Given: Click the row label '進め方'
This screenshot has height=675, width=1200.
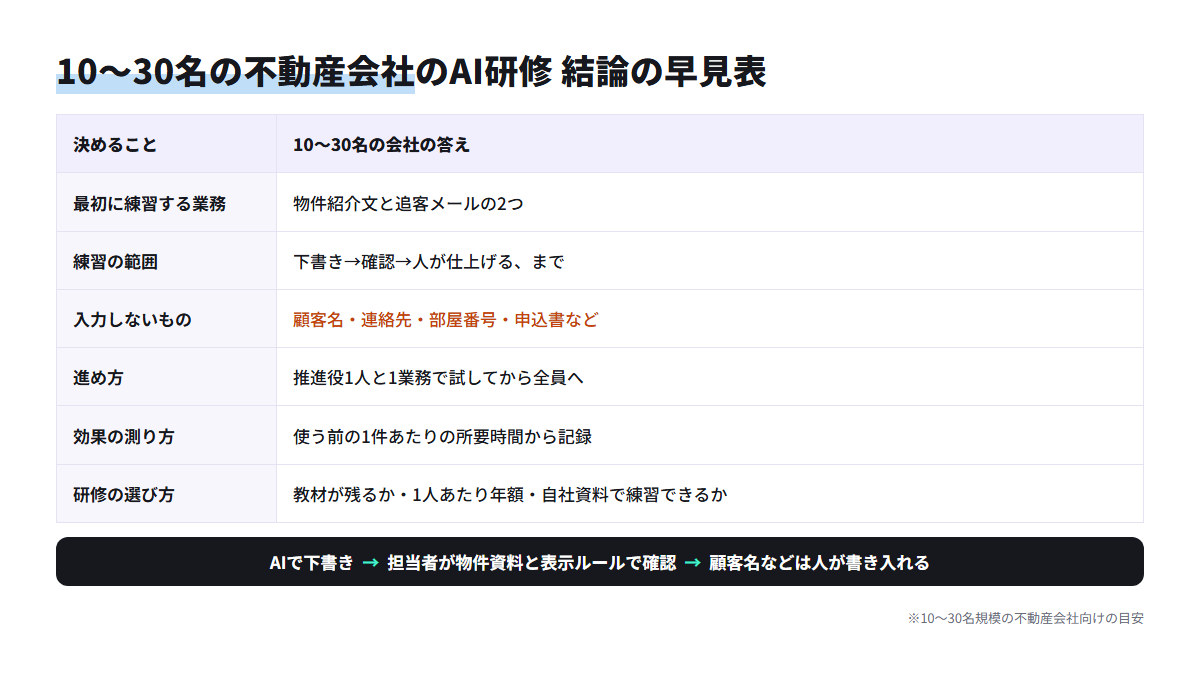Looking at the screenshot, I should [166, 378].
